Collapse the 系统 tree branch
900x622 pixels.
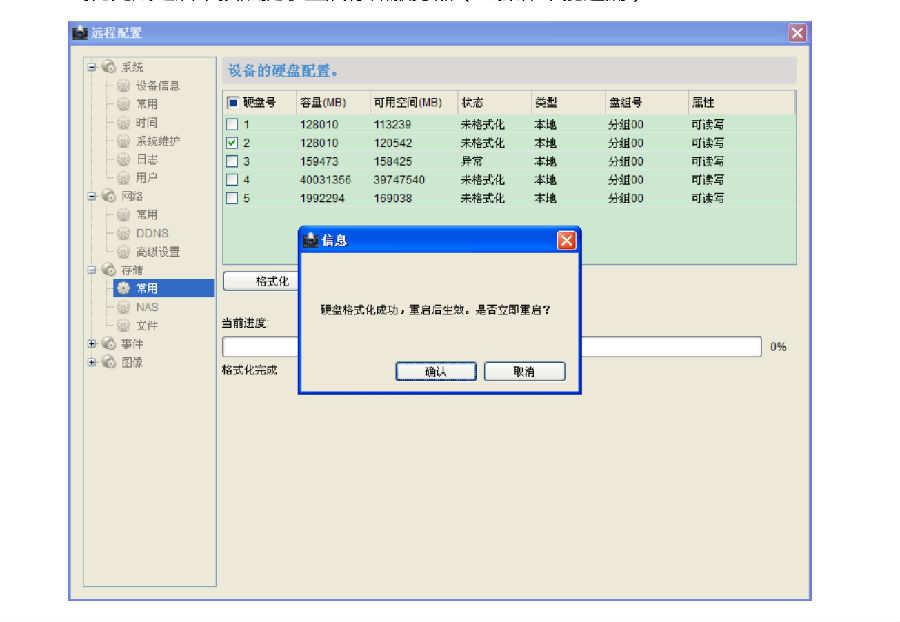point(91,67)
